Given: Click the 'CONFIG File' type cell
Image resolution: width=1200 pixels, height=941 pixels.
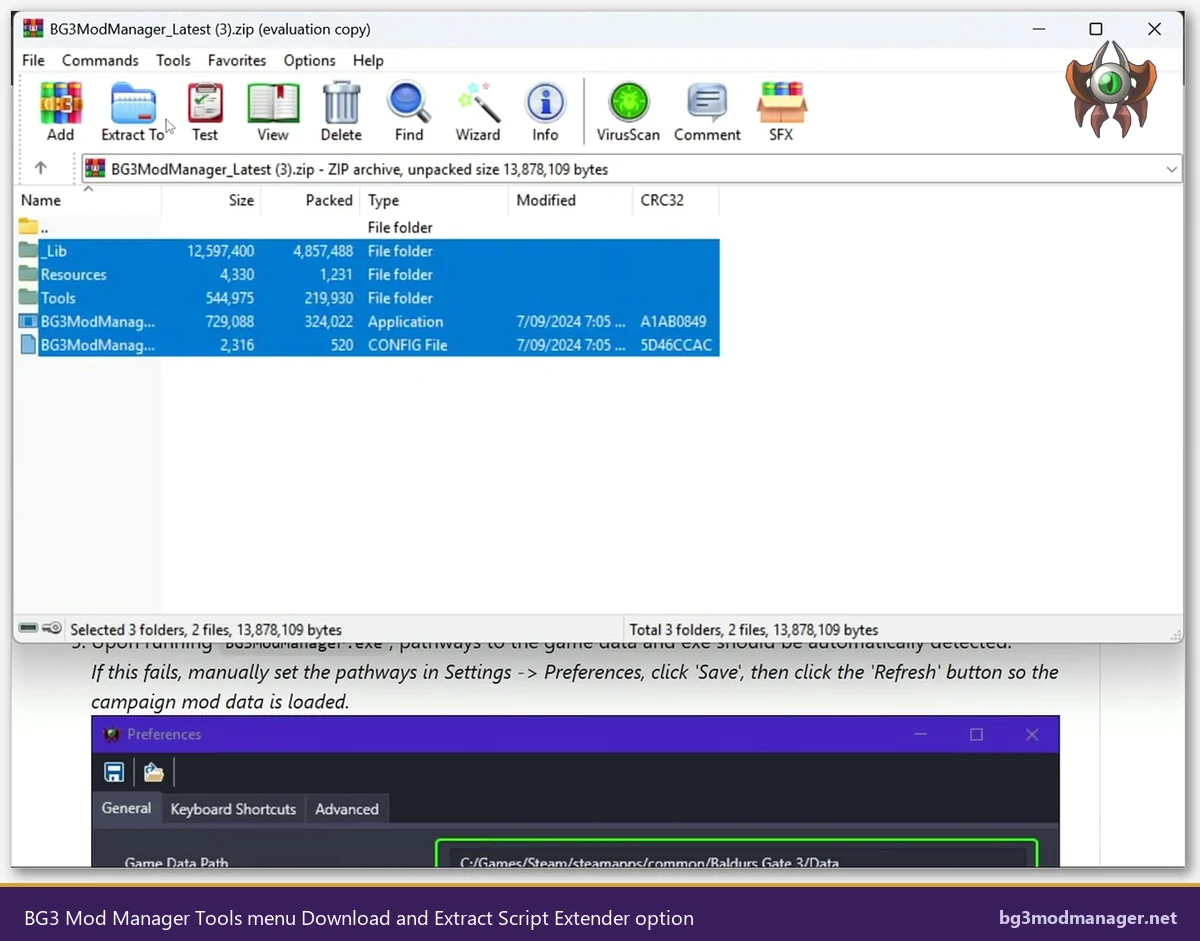Looking at the screenshot, I should point(407,345).
